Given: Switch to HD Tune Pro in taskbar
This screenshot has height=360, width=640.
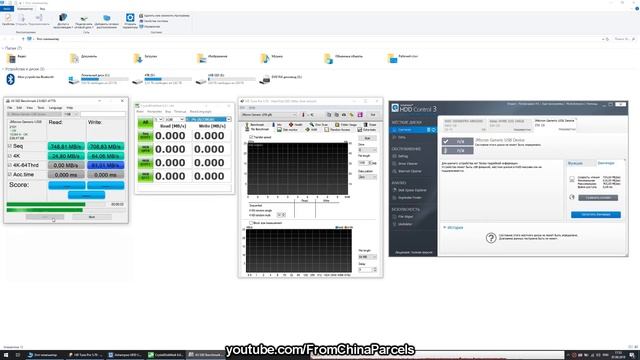Looking at the screenshot, I should (x=84, y=355).
